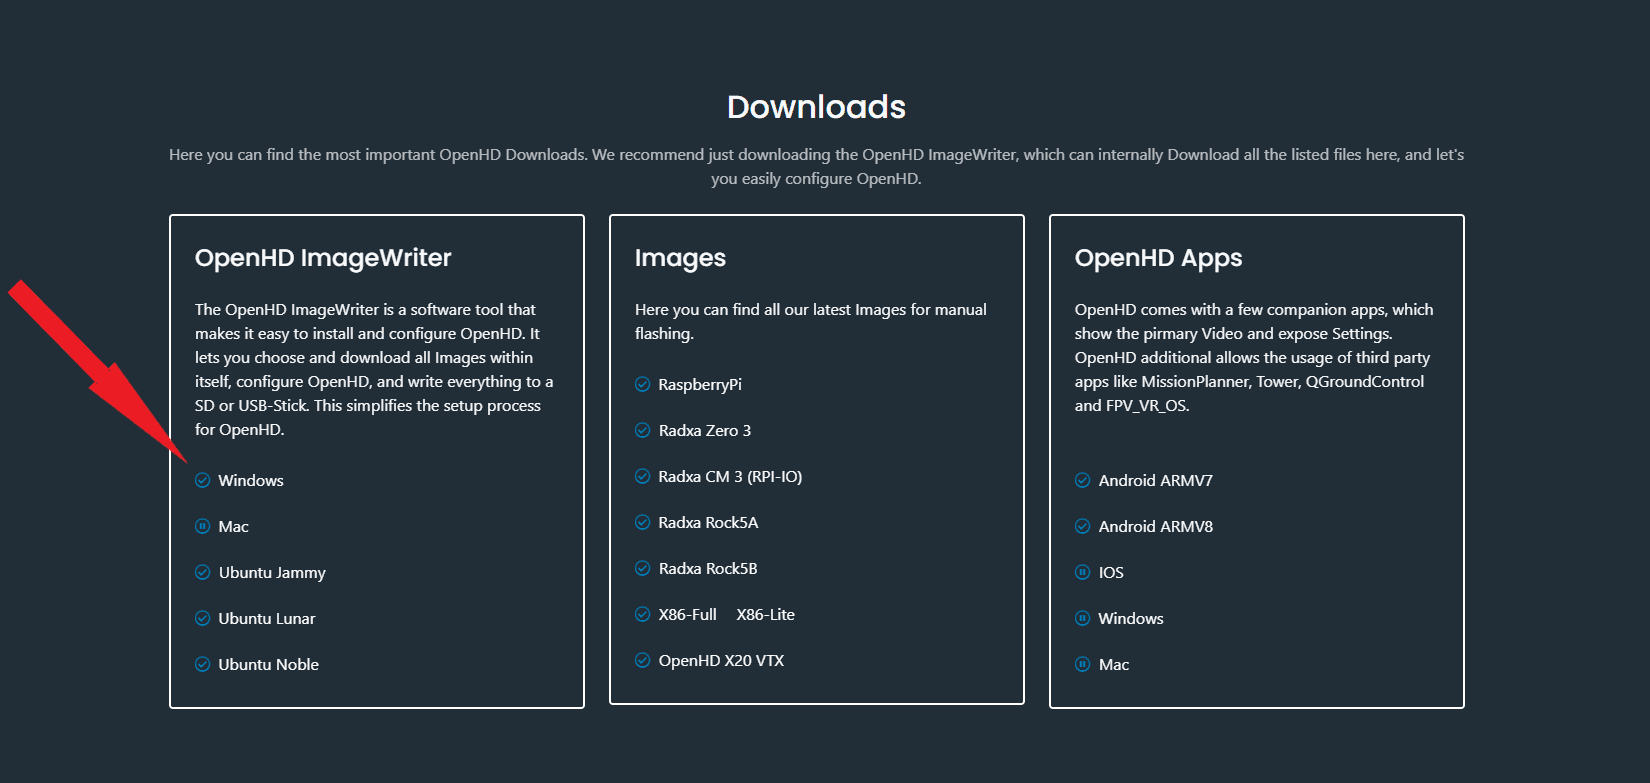Image resolution: width=1650 pixels, height=783 pixels.
Task: Click the Mac link under OpenHD Apps
Action: coord(1114,664)
